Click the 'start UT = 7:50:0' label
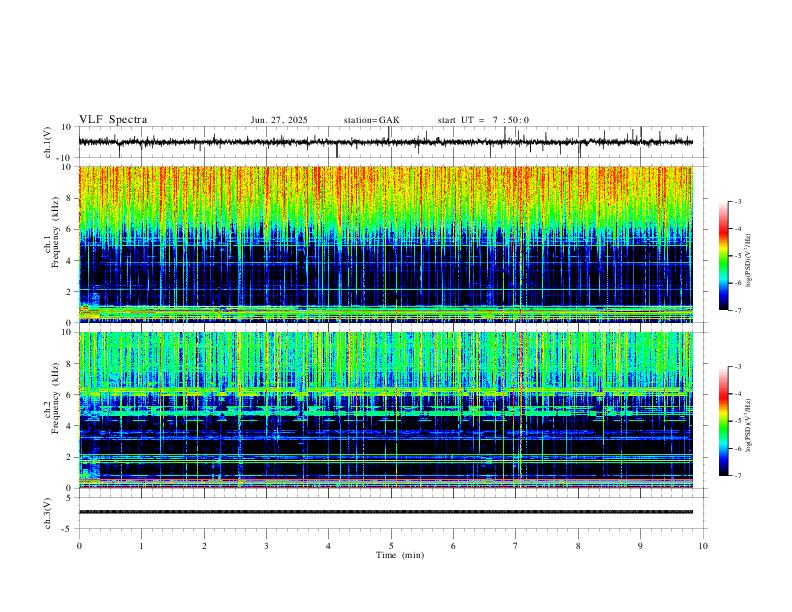792x612 pixels. click(483, 120)
